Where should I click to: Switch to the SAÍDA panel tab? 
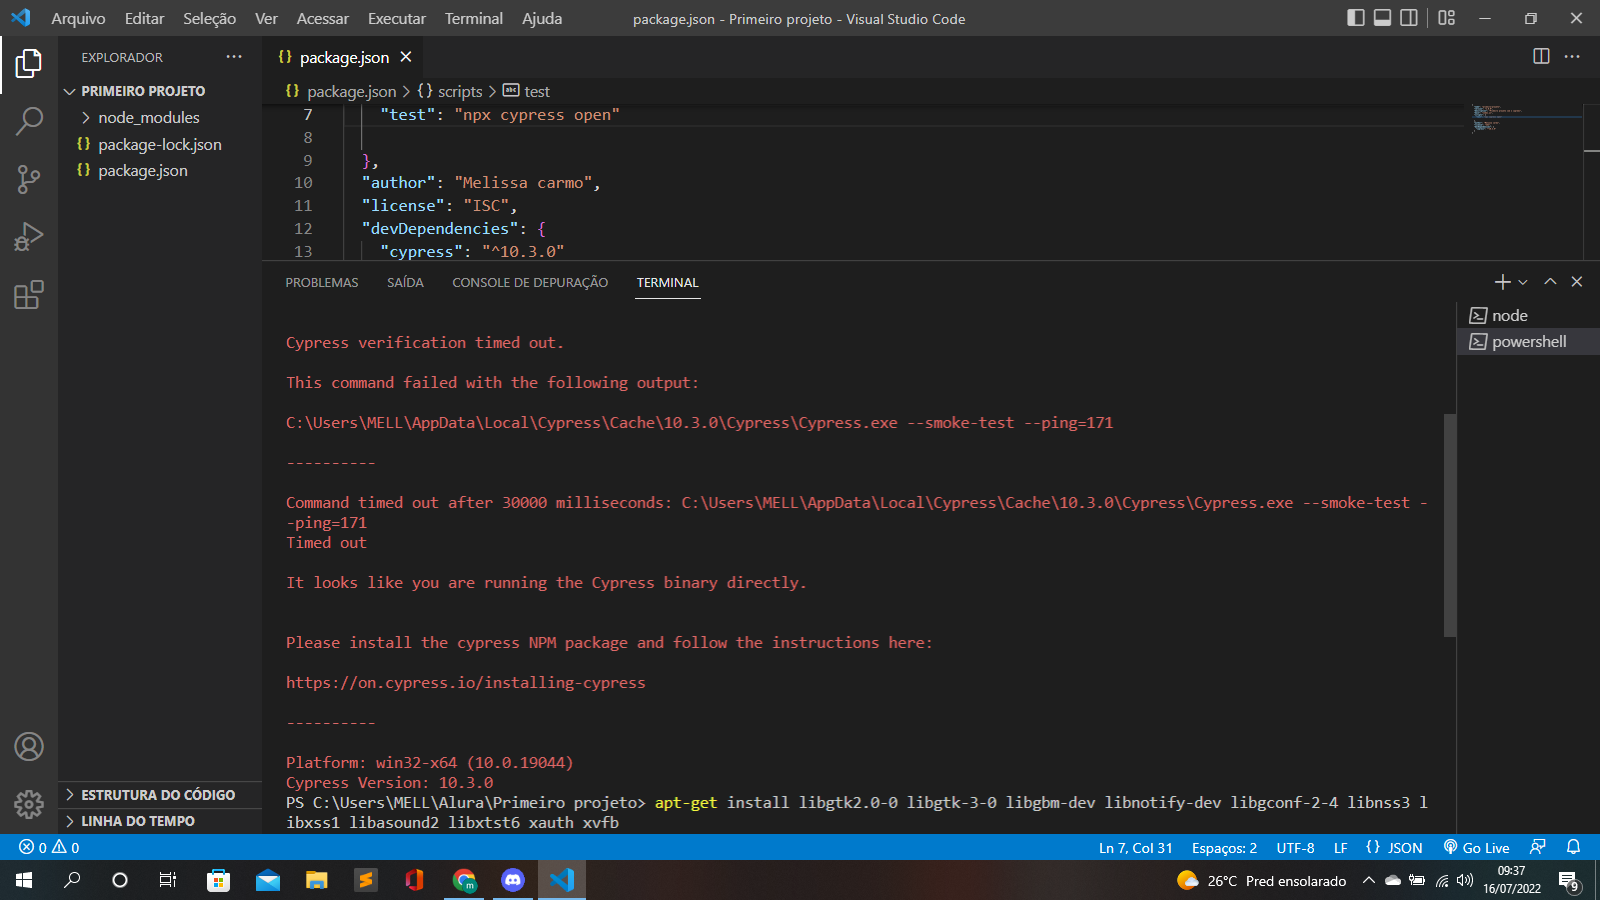point(405,283)
